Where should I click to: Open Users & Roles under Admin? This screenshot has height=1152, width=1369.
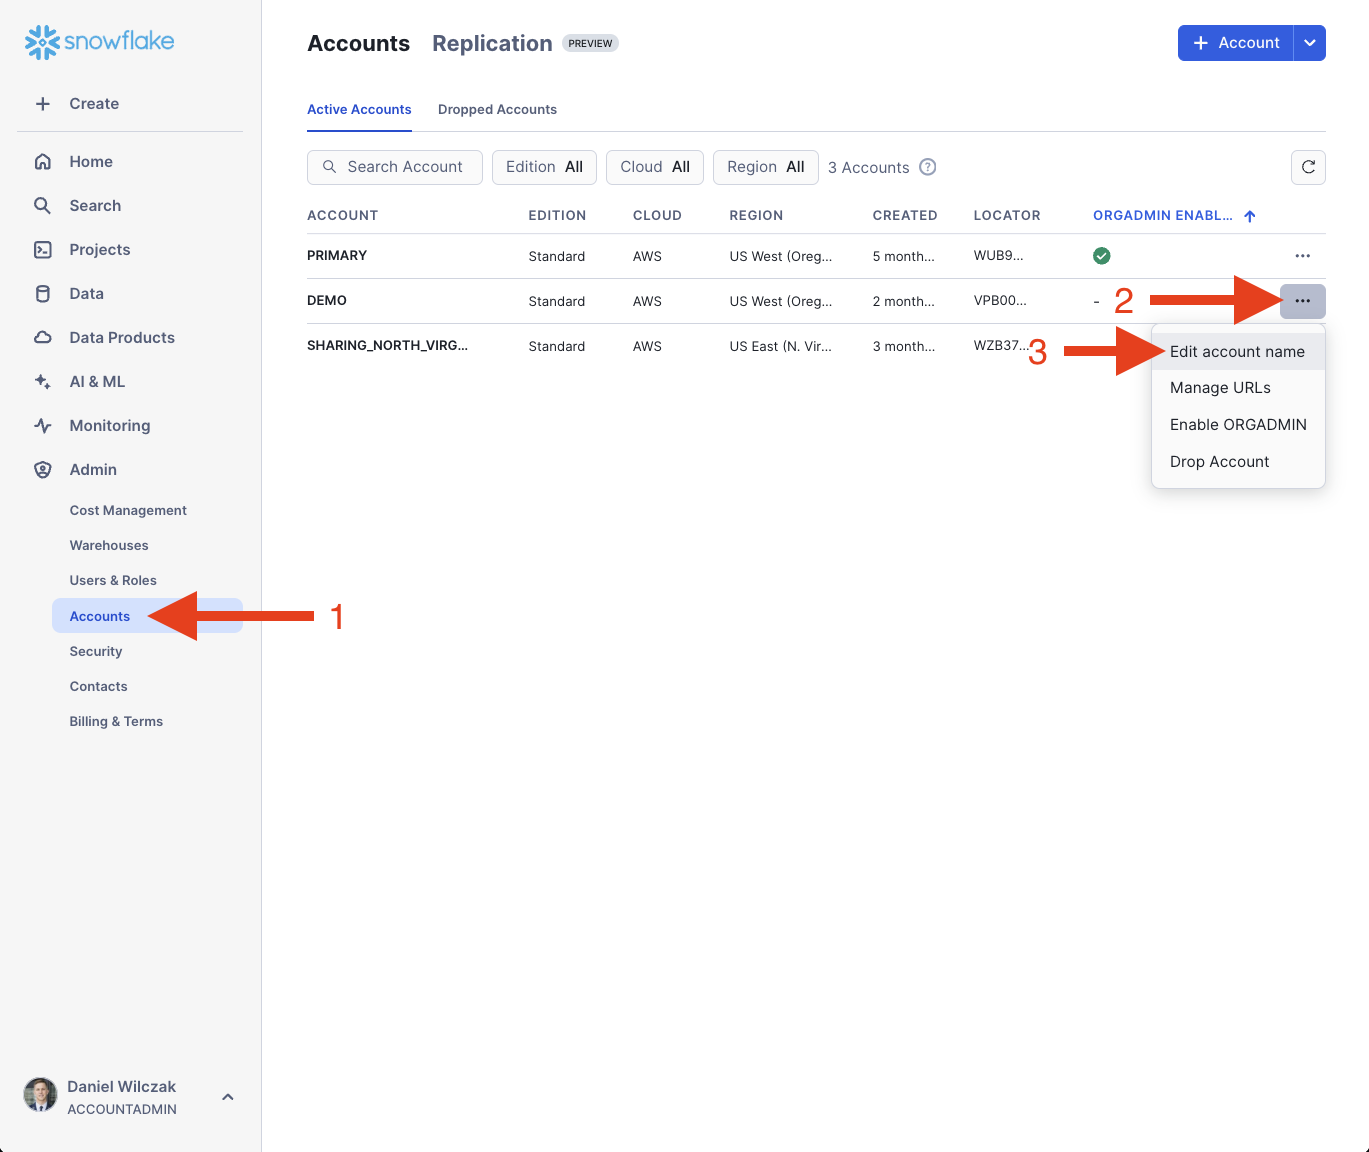point(113,581)
